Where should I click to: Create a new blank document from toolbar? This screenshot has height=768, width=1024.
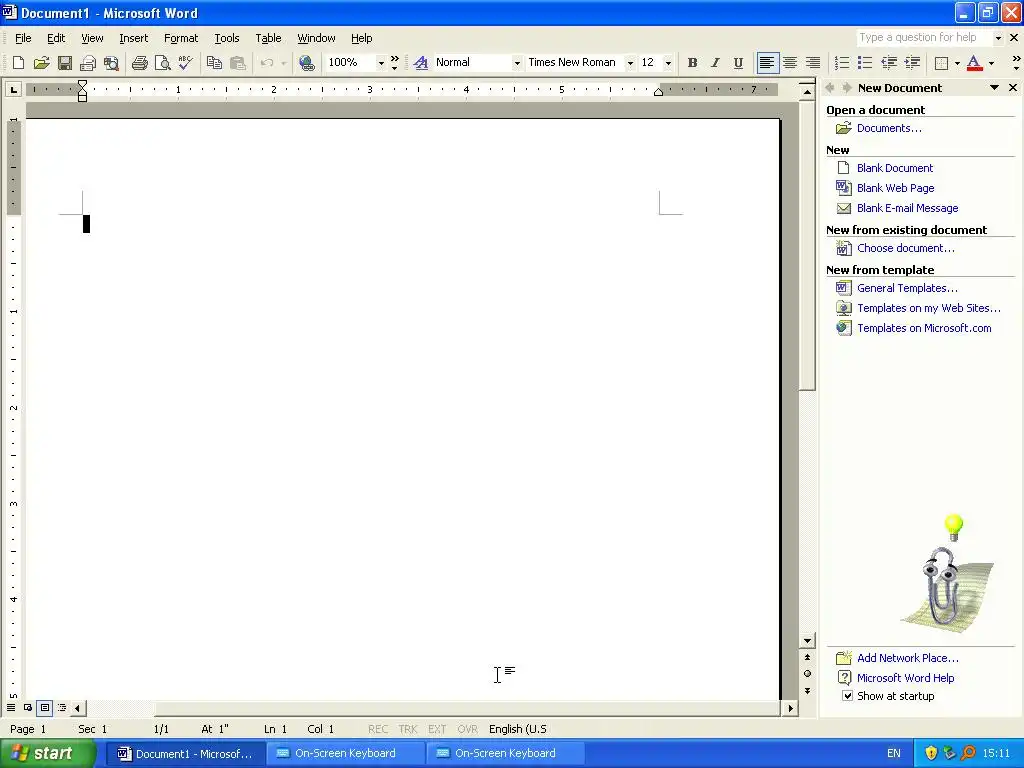pos(18,63)
